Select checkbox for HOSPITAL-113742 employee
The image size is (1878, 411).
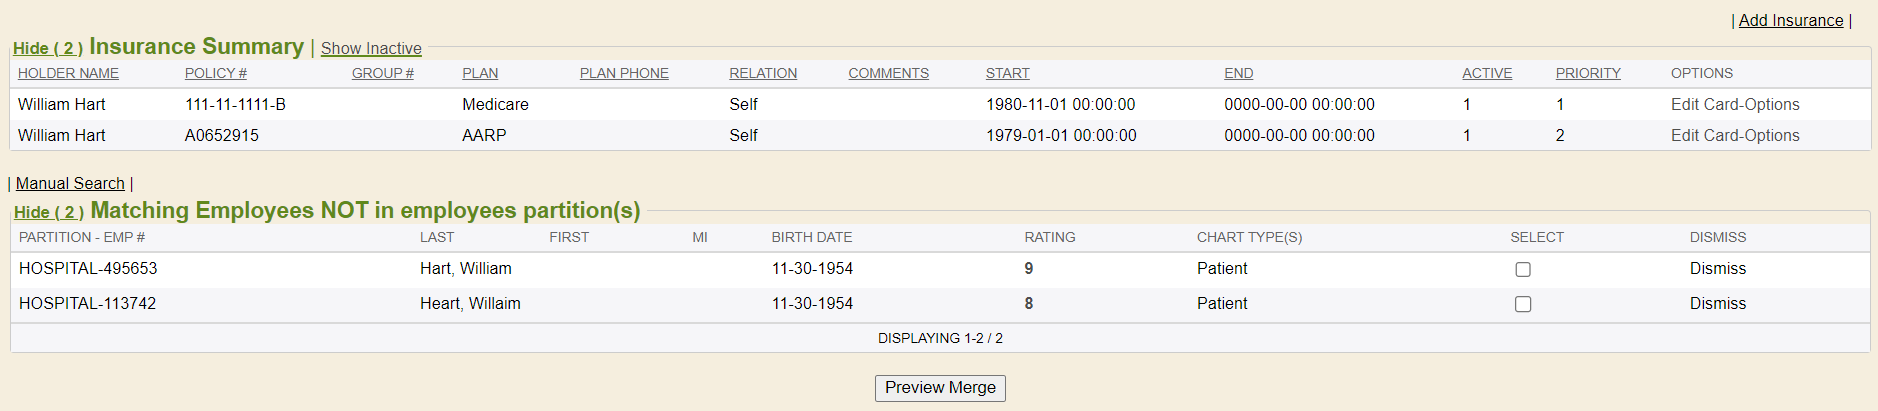[x=1522, y=304]
